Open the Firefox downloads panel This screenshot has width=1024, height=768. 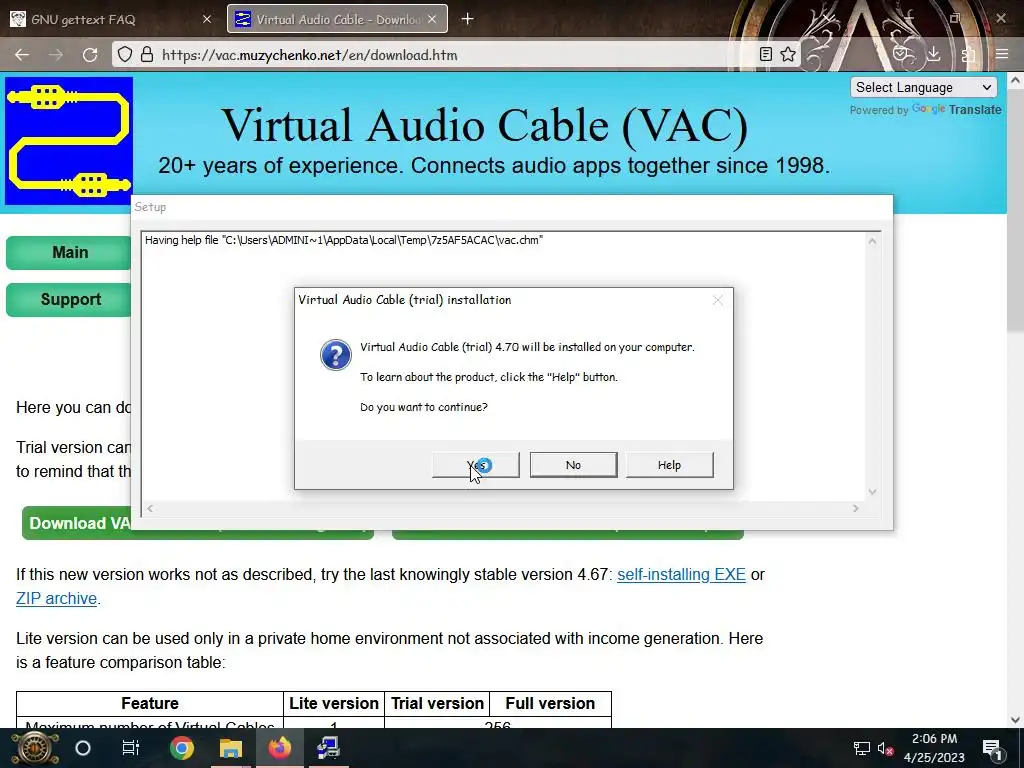[x=933, y=55]
